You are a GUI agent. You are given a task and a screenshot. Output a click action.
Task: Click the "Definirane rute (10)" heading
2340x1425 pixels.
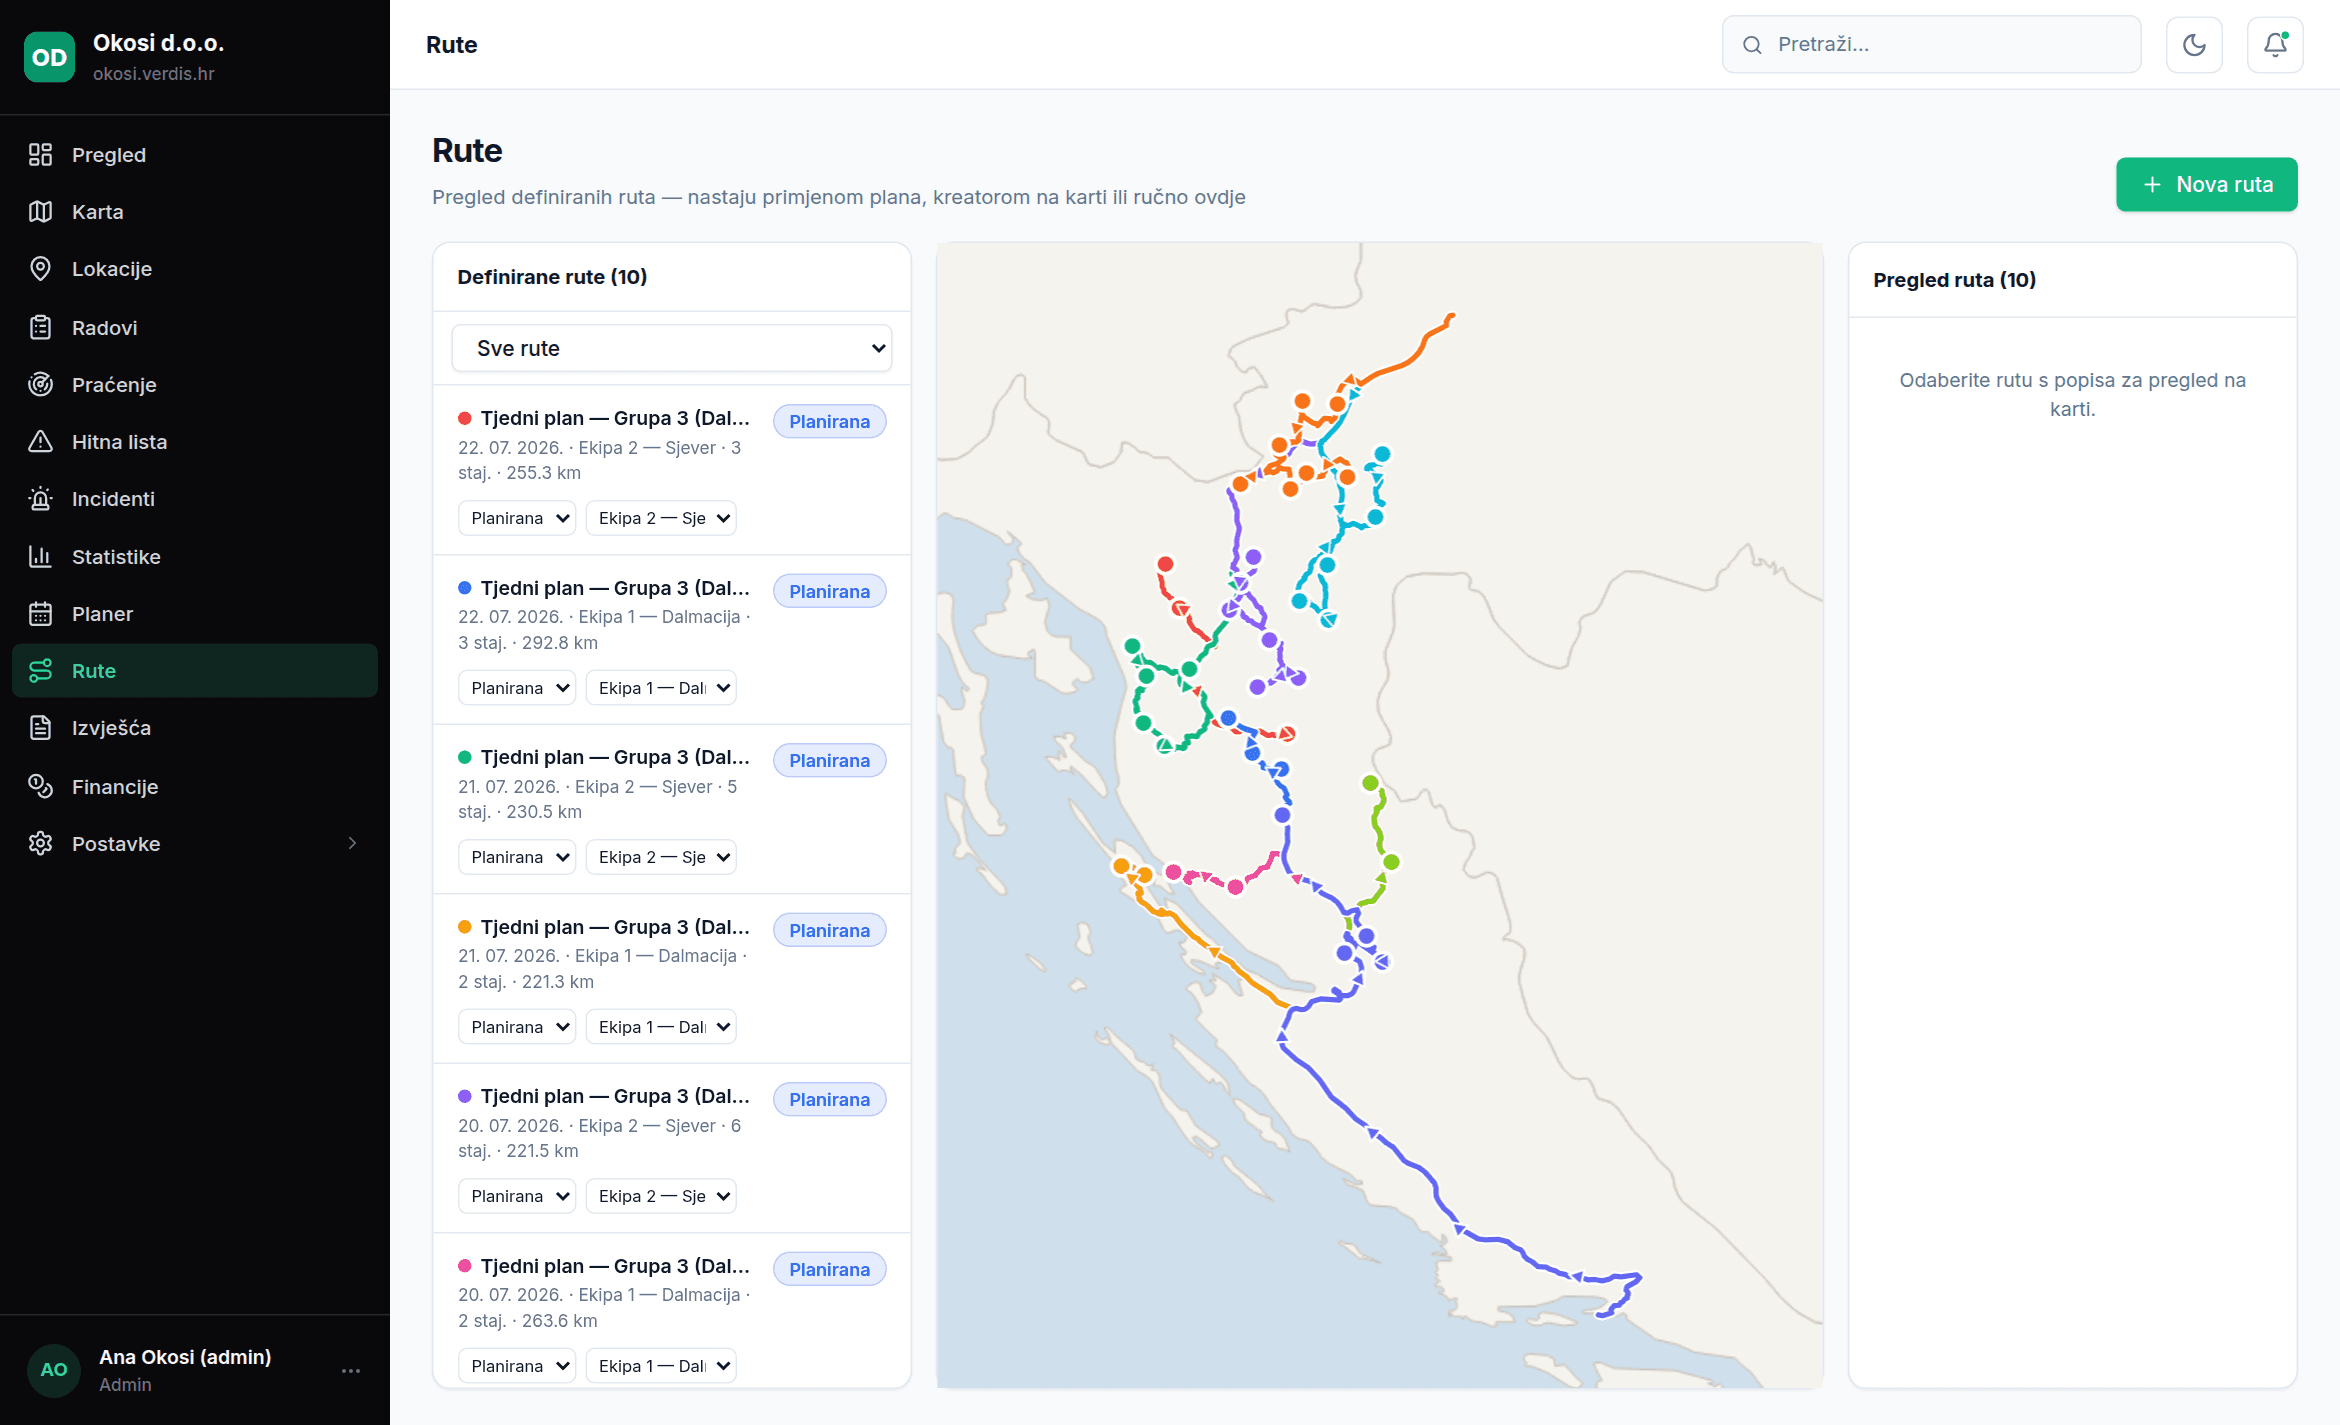click(552, 277)
